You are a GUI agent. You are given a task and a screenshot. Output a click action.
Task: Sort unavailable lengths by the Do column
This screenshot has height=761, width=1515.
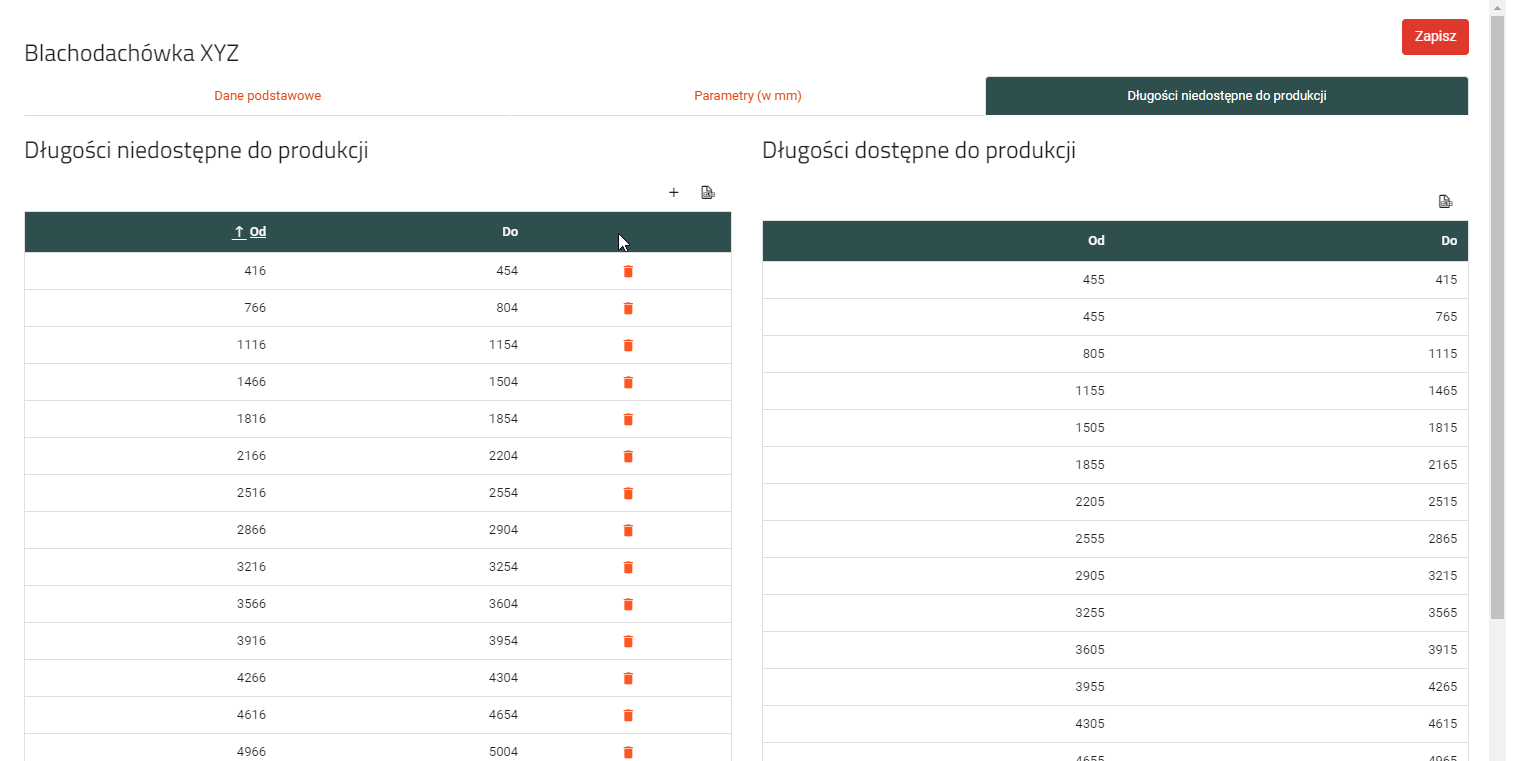point(510,232)
